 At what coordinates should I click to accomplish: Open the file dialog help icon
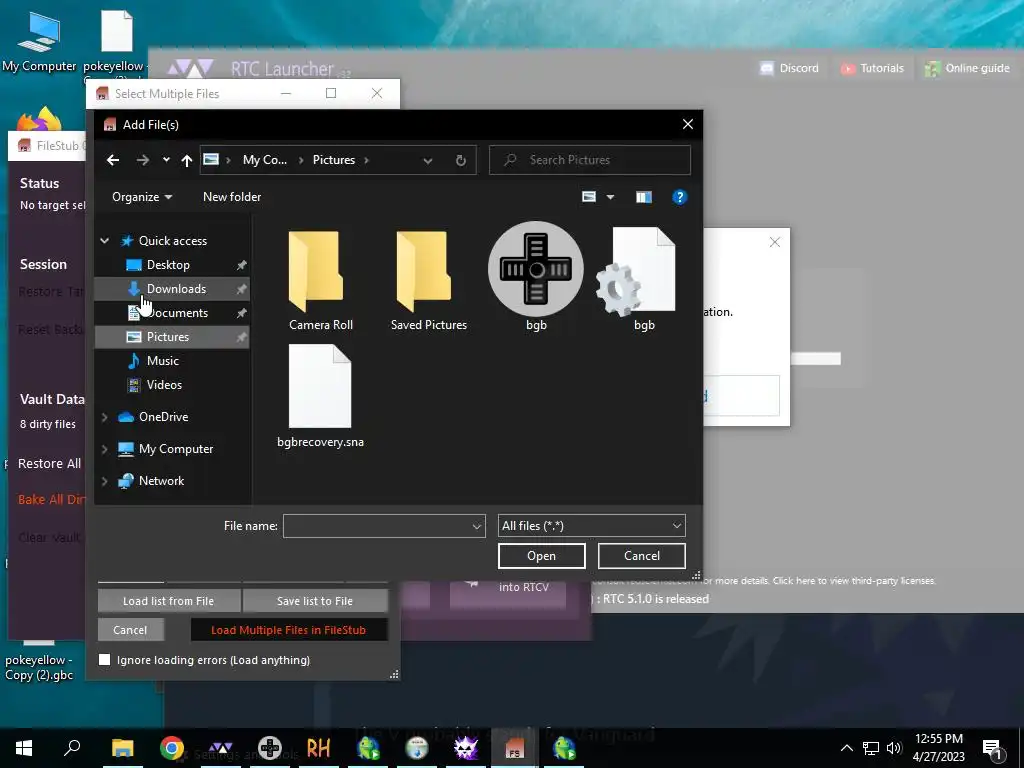679,197
